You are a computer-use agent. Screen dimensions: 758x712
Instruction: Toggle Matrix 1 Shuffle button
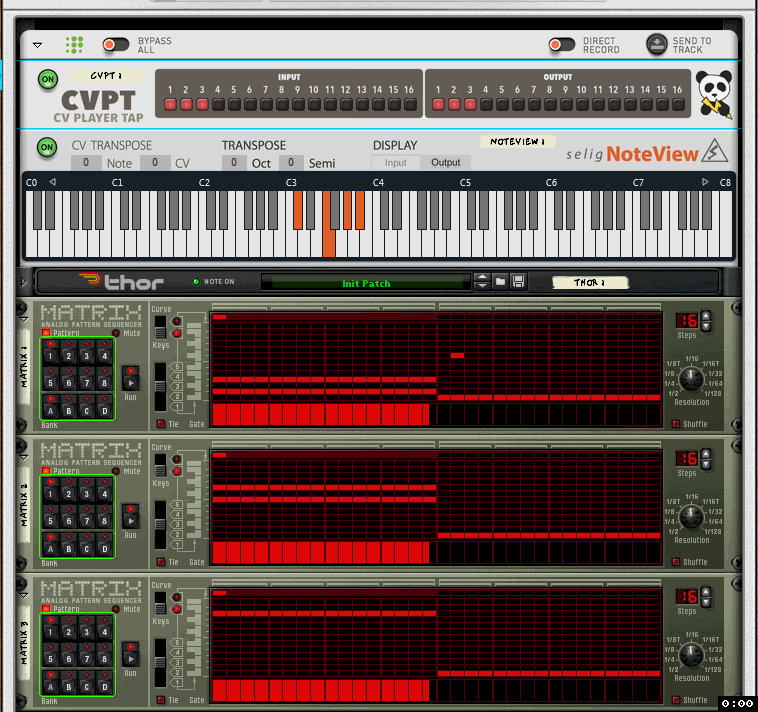pos(676,424)
